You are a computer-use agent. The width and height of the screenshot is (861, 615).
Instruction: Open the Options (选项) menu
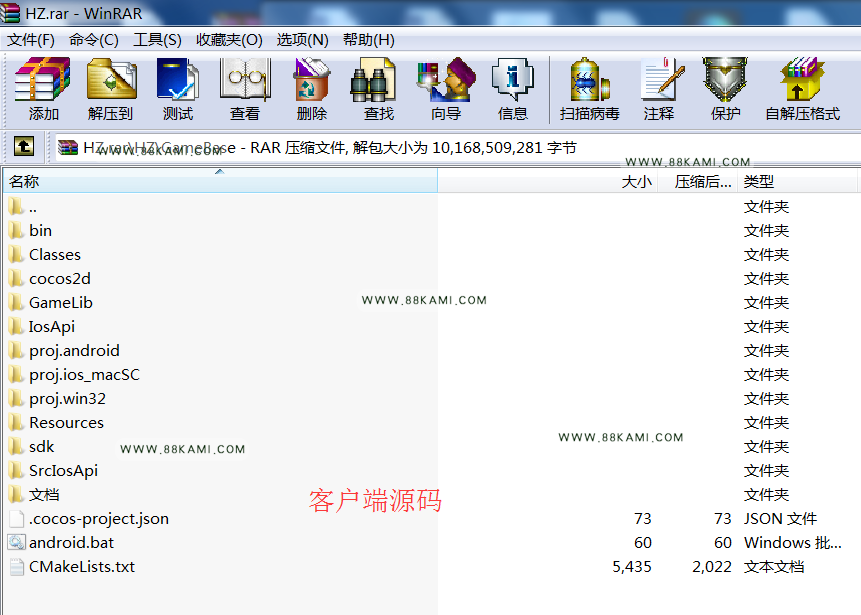303,40
